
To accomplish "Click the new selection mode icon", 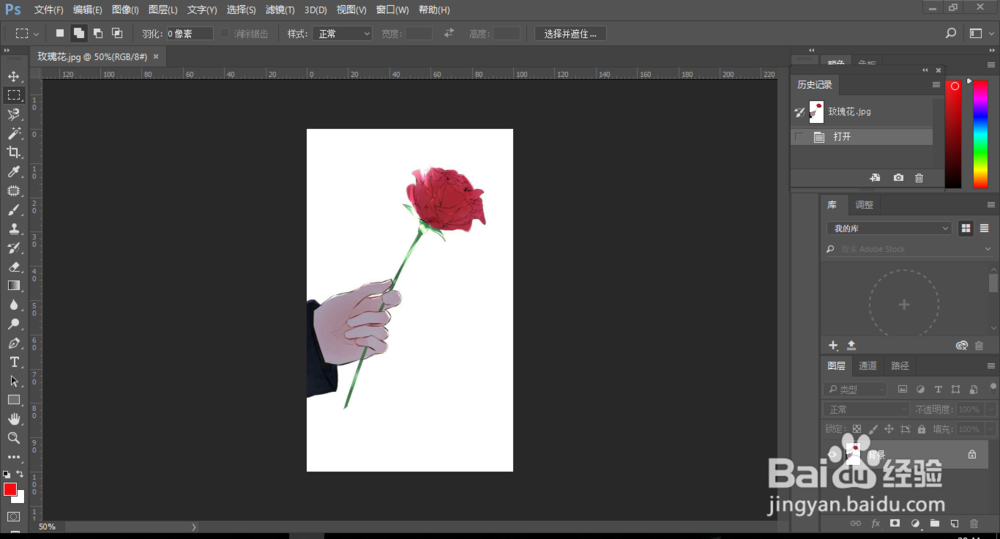I will 59,33.
